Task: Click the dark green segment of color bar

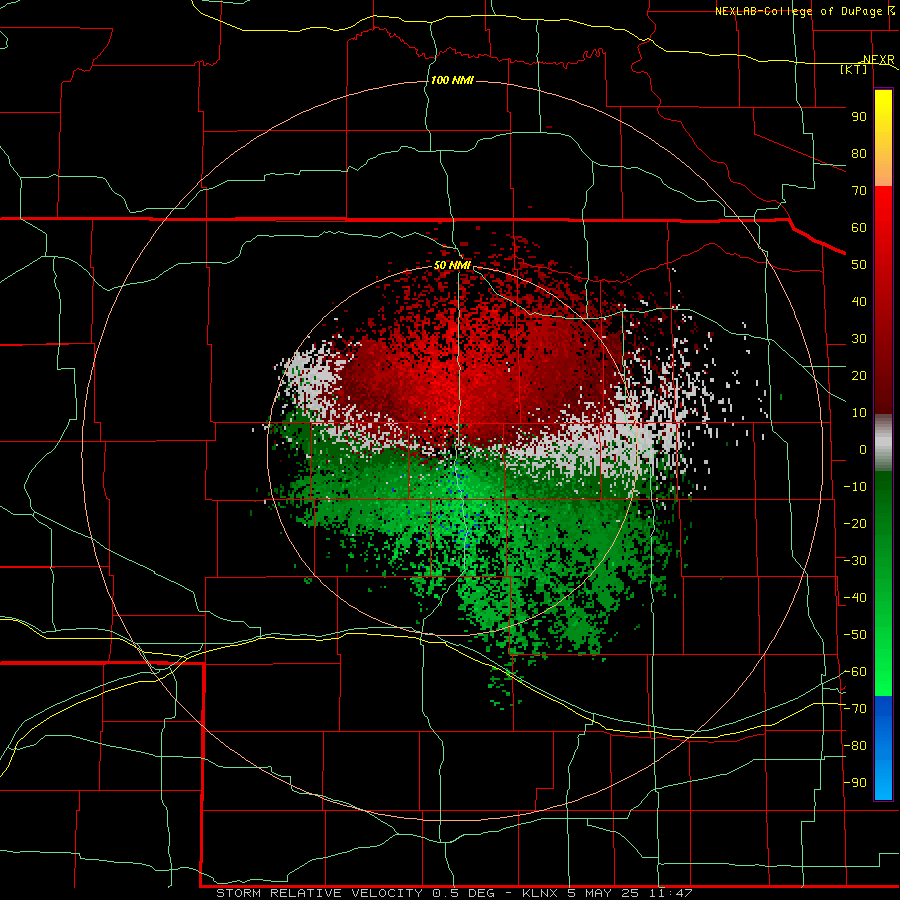Action: tap(883, 505)
